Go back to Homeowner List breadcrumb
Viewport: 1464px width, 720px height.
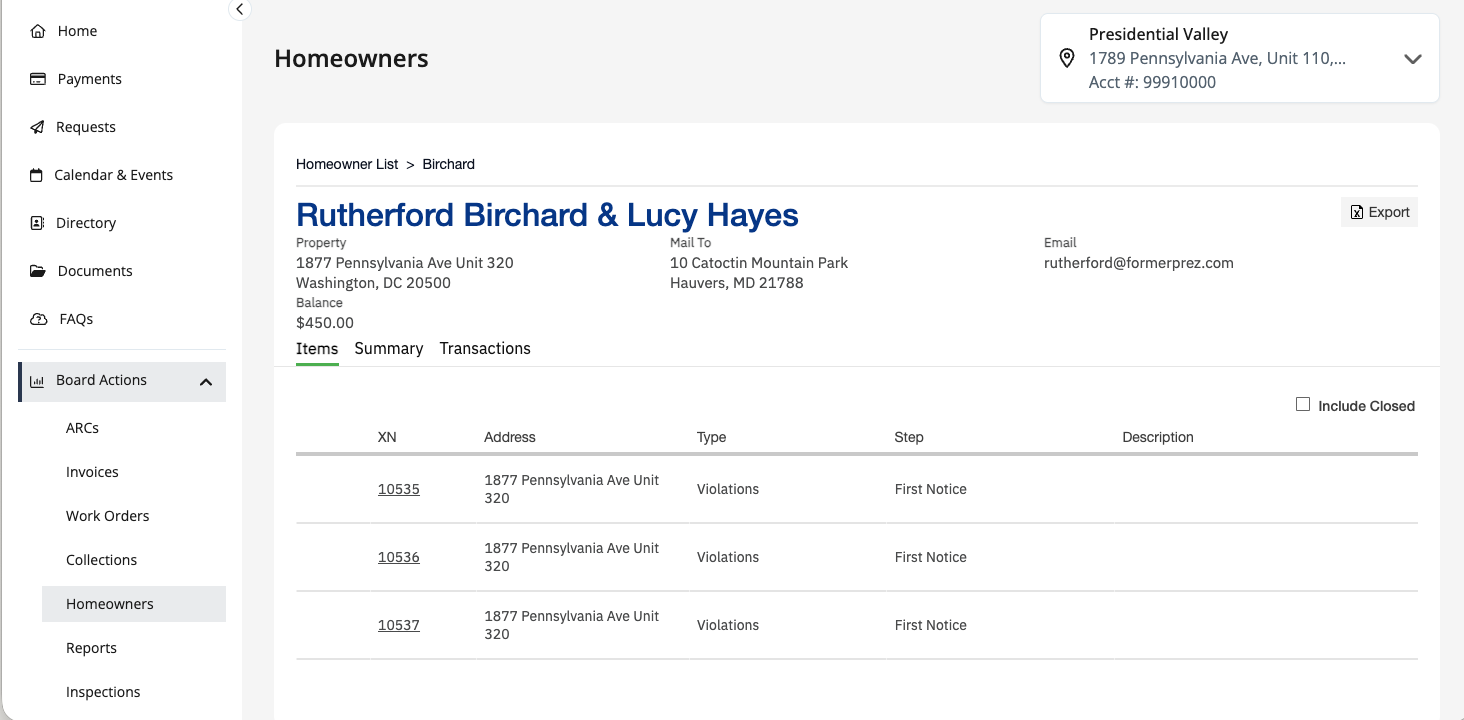coord(347,164)
